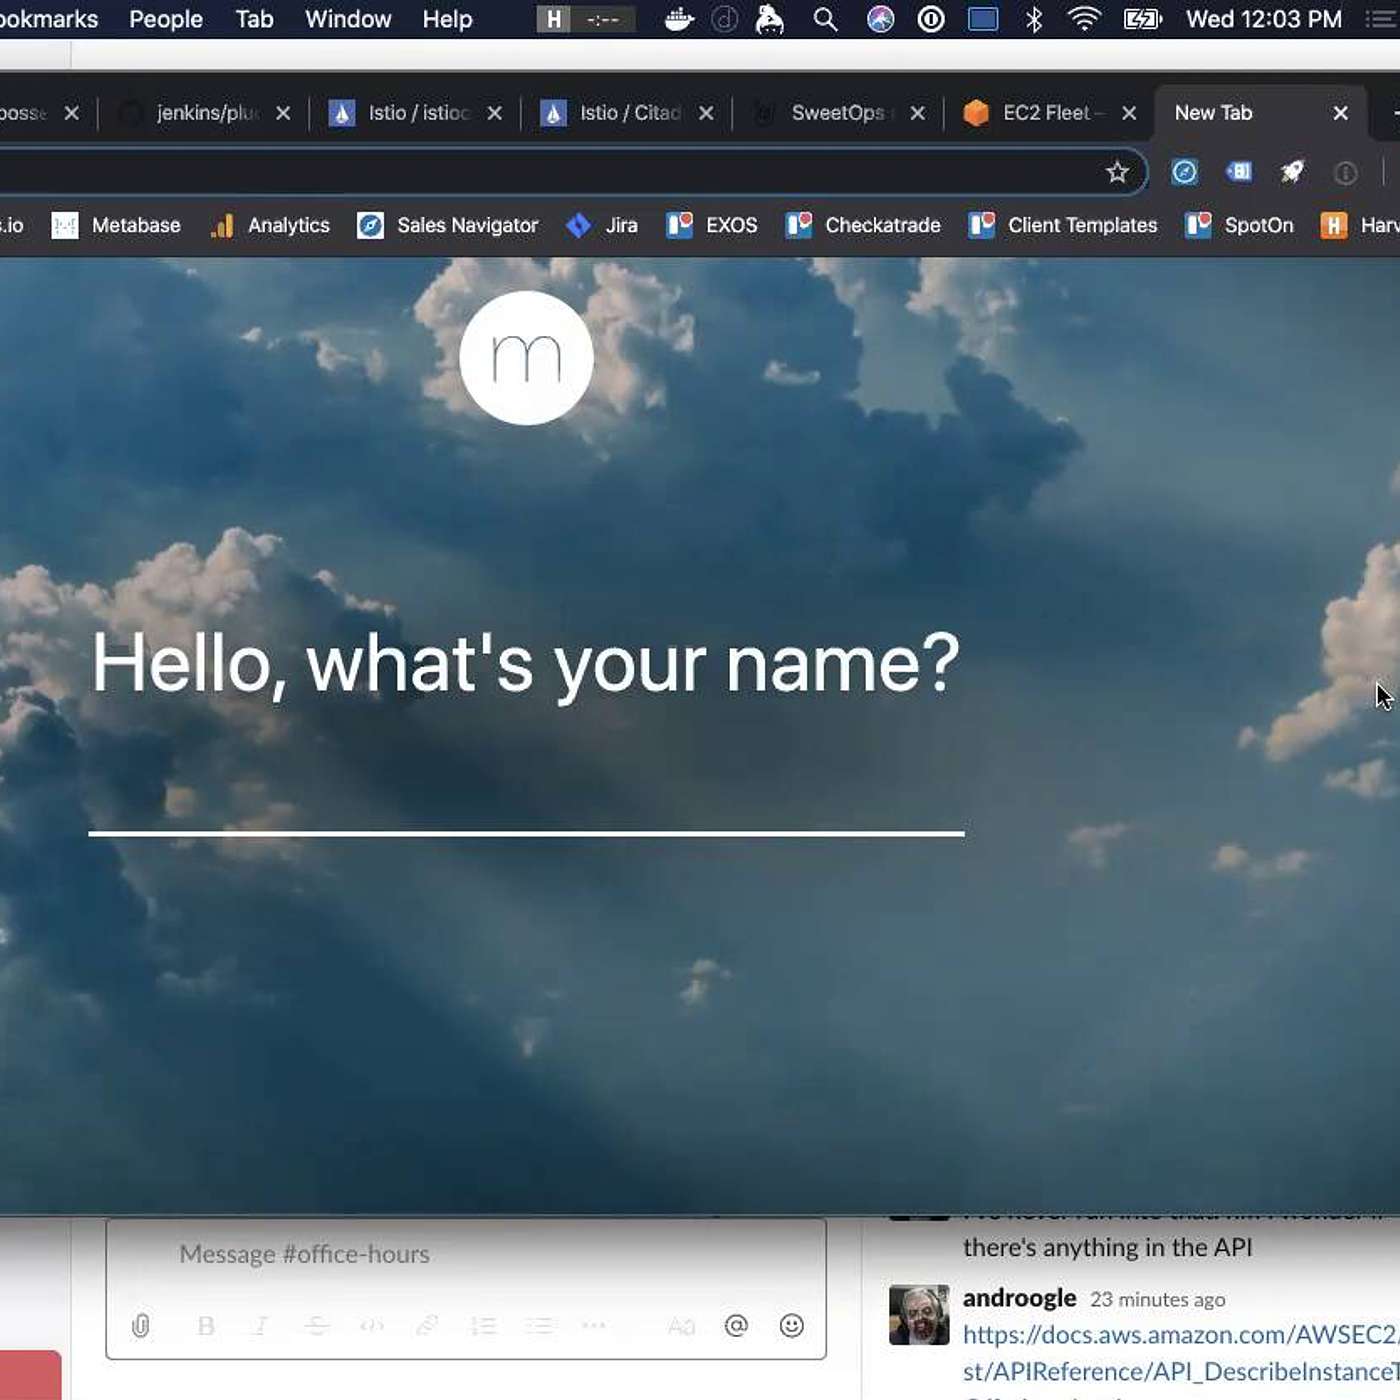
Task: Click the rocket extension icon
Action: coord(1292,173)
